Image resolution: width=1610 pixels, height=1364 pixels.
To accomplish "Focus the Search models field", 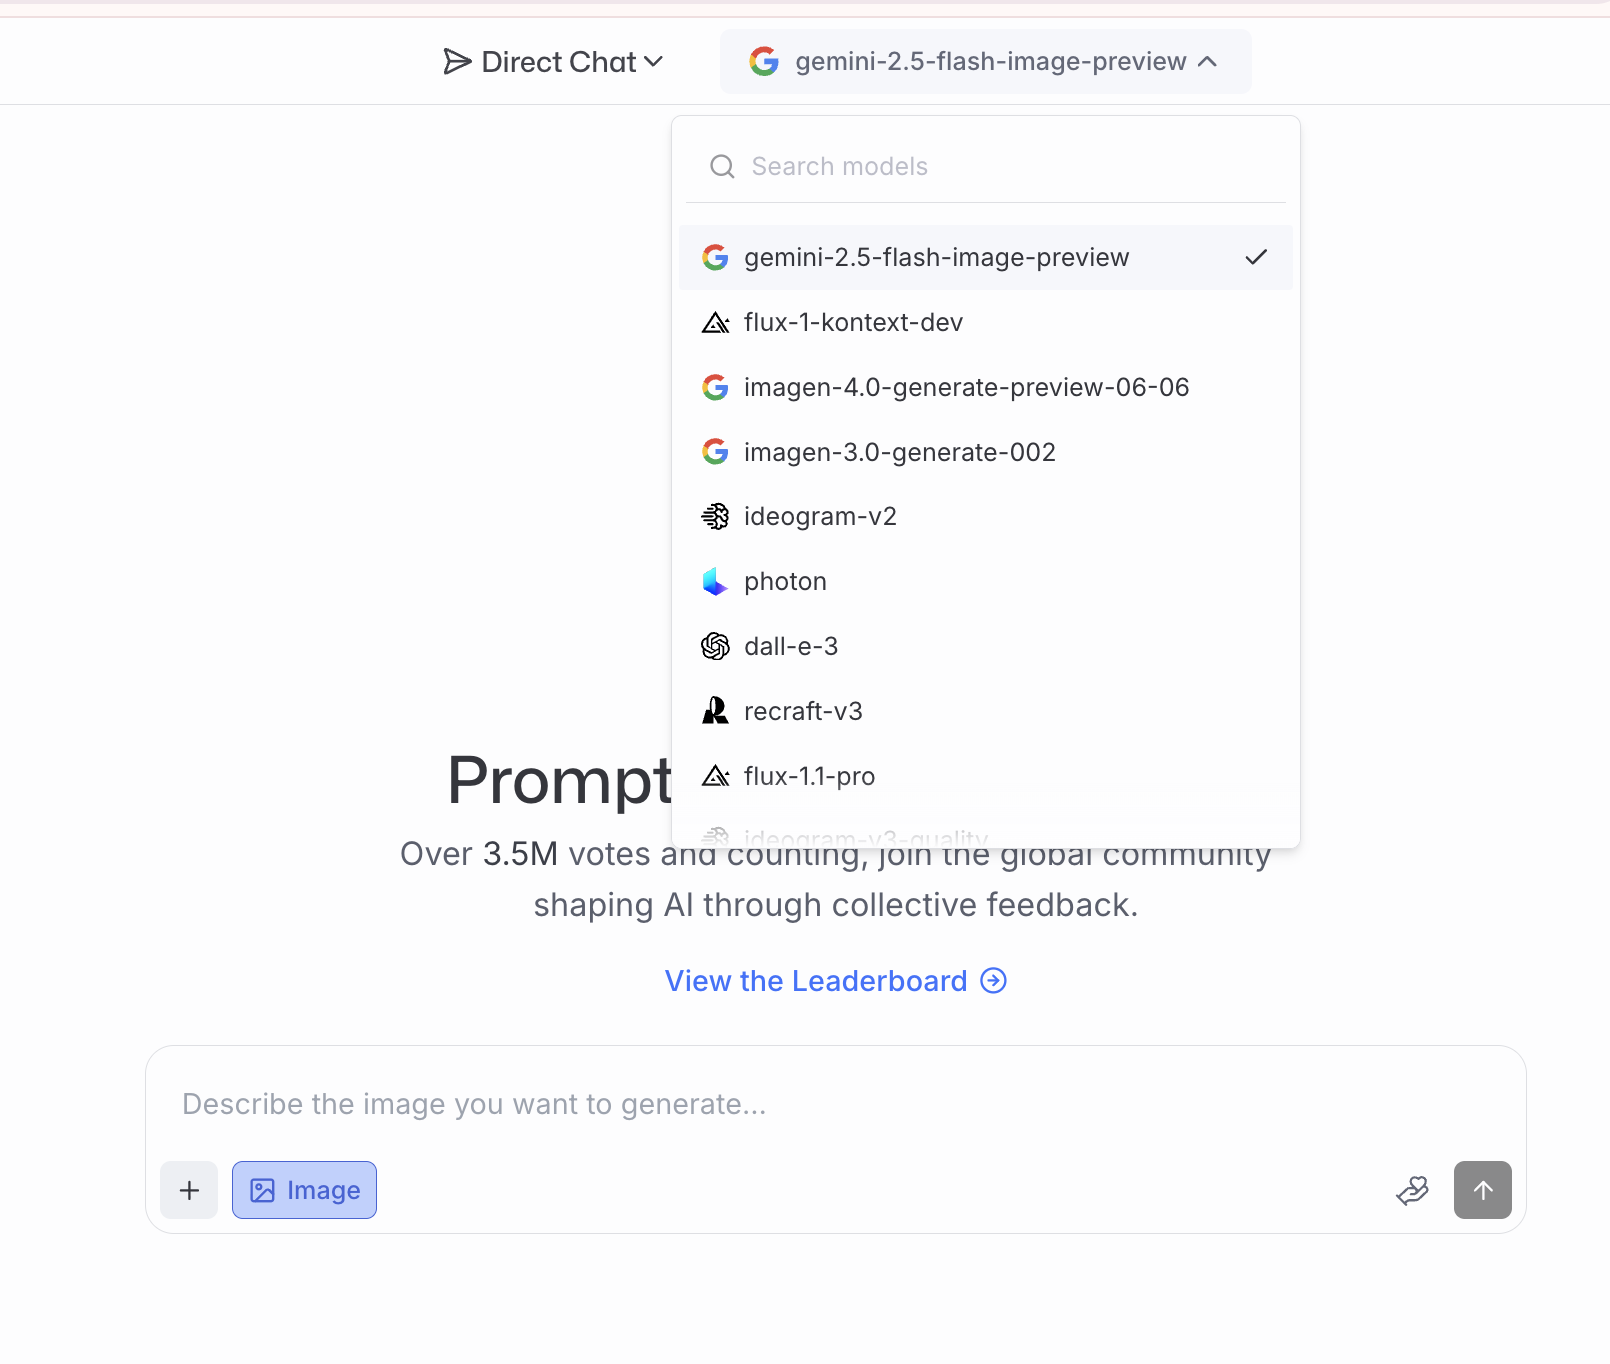I will (1000, 166).
